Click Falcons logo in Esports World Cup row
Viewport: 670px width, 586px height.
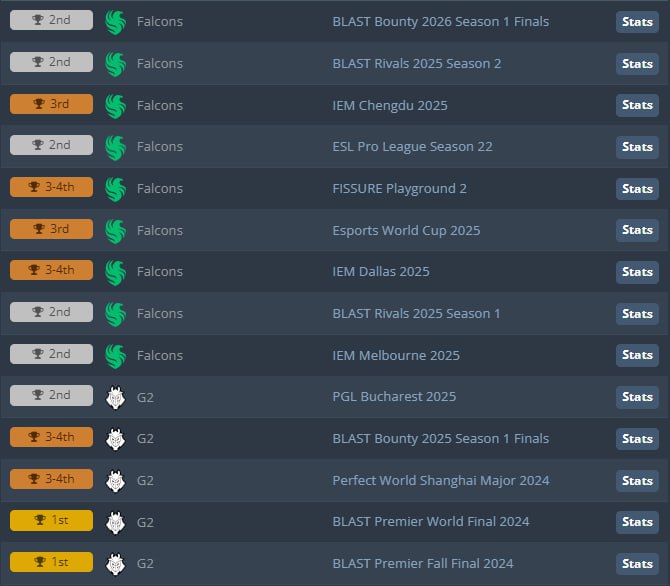(x=115, y=230)
